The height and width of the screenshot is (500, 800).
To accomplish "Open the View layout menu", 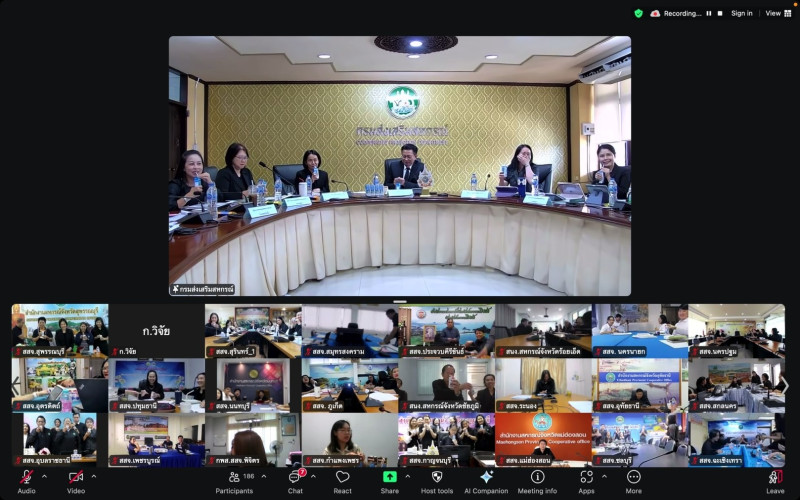I will (776, 13).
